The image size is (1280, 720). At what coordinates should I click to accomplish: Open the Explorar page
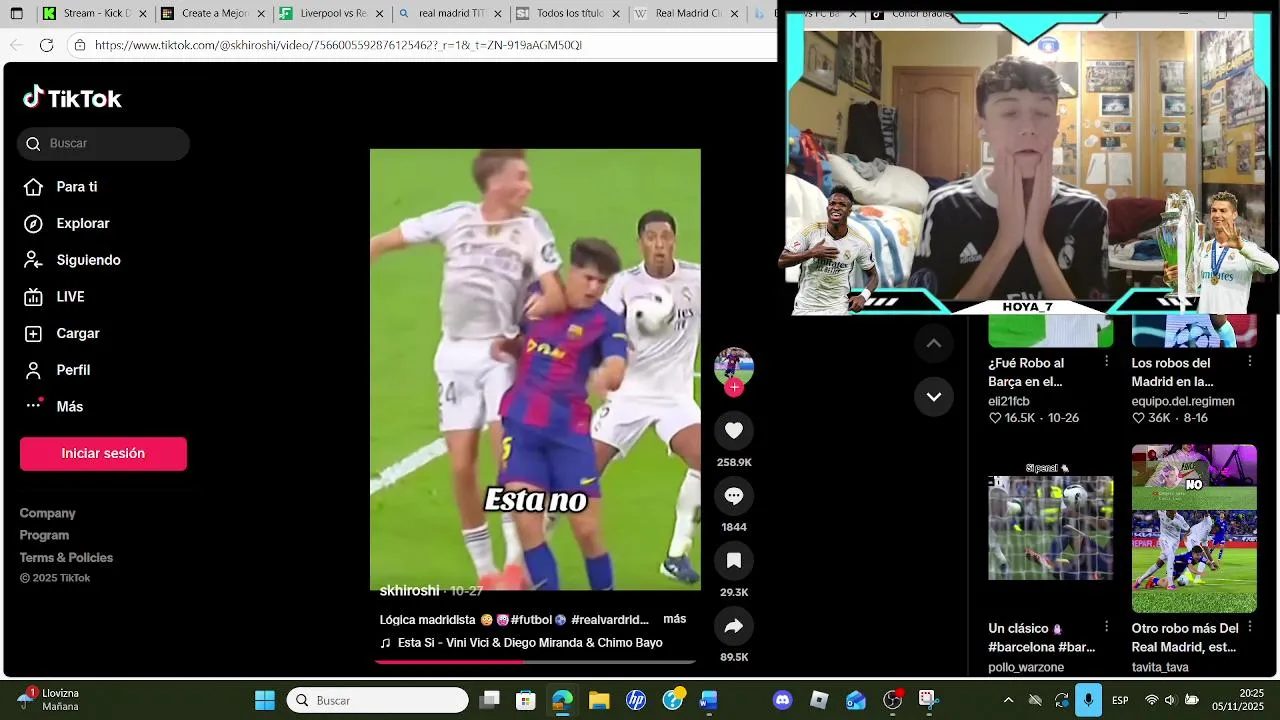[x=67, y=224]
